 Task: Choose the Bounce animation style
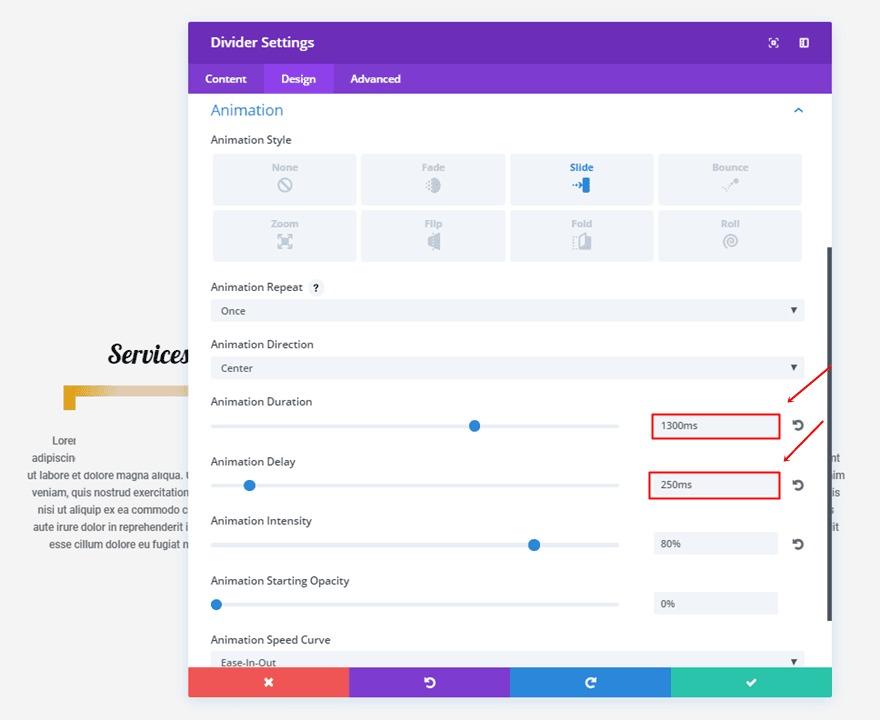click(730, 179)
